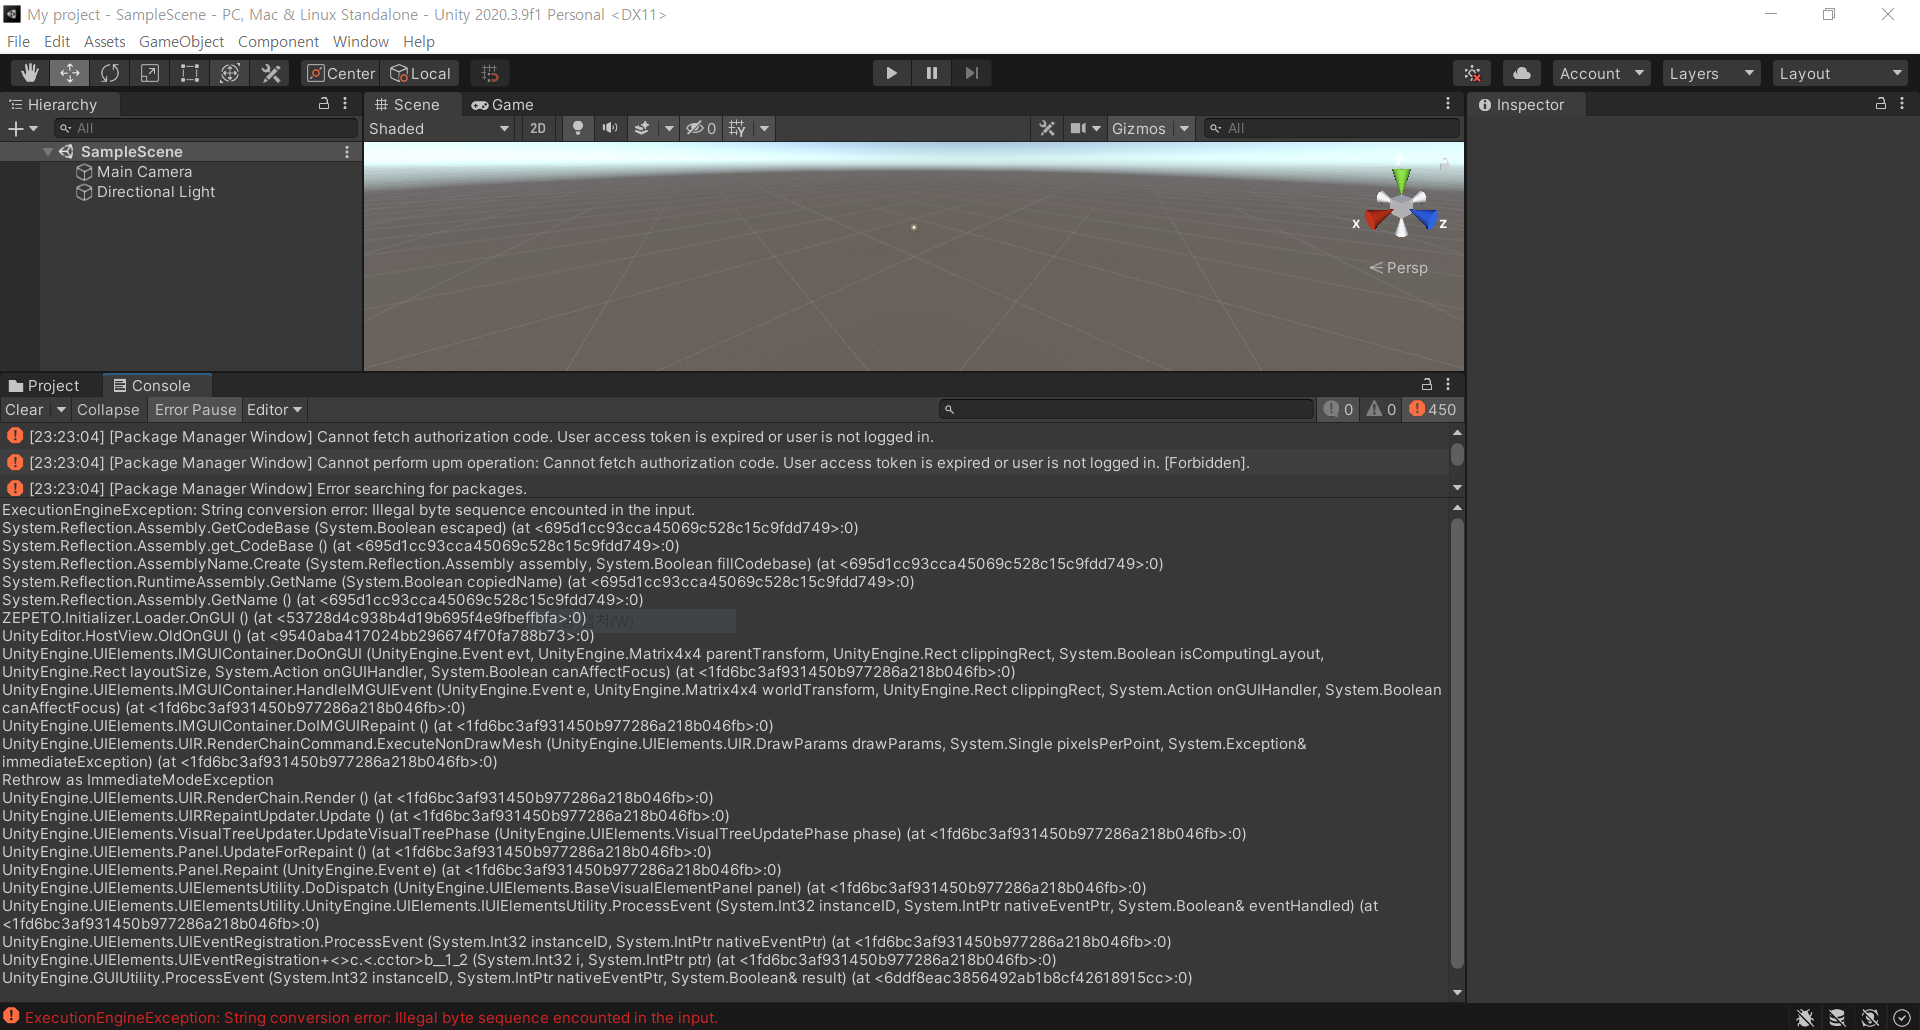Toggle warnings filter in Console
The image size is (1920, 1030).
(1382, 409)
